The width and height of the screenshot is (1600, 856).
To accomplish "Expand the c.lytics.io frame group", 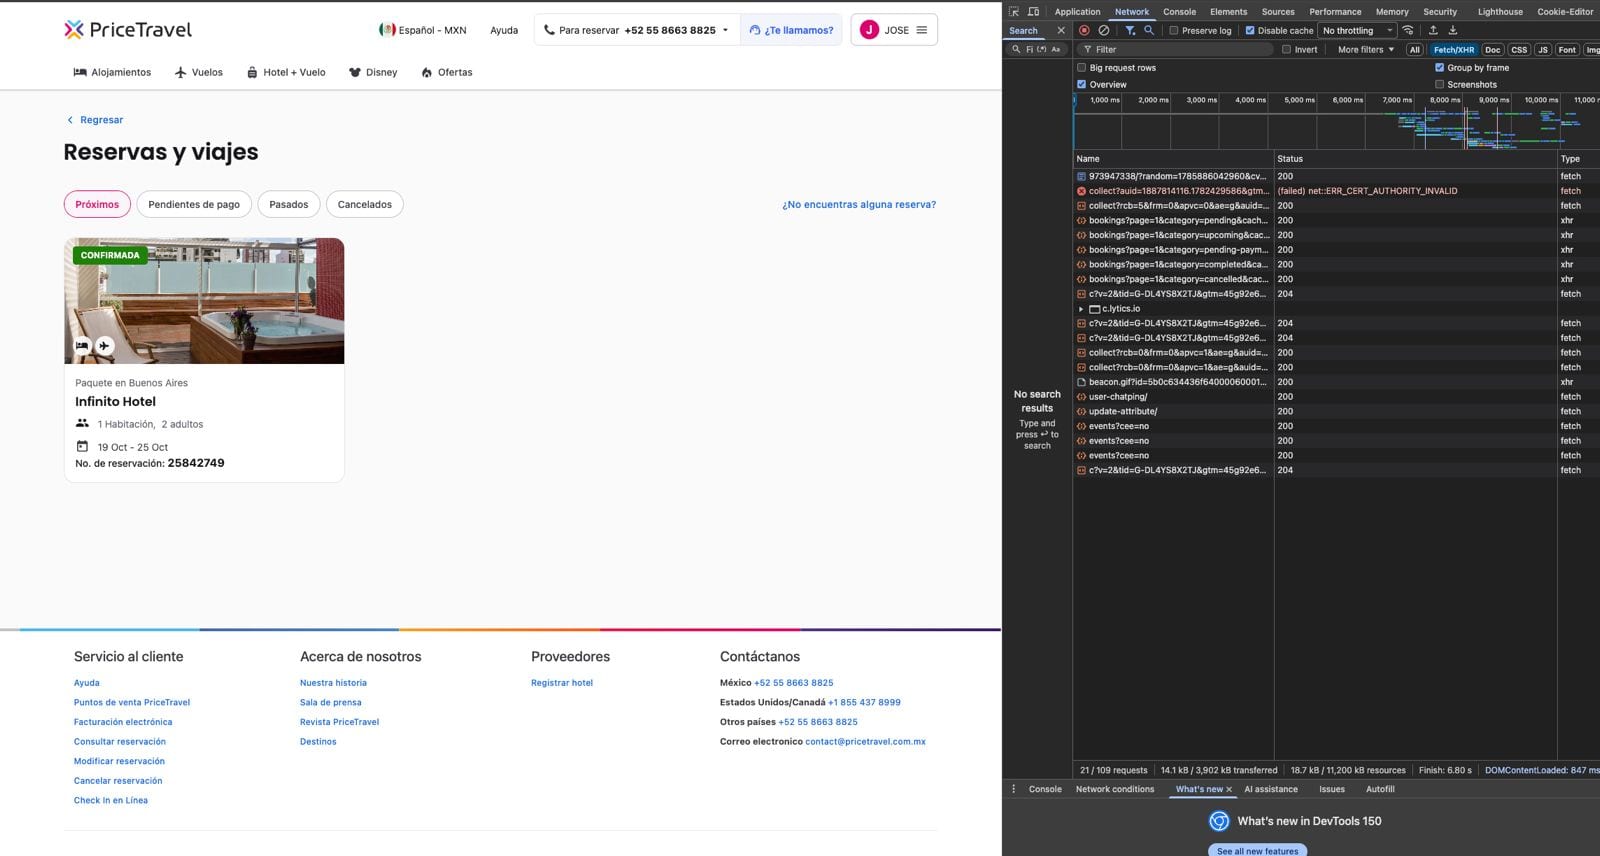I will pos(1081,309).
